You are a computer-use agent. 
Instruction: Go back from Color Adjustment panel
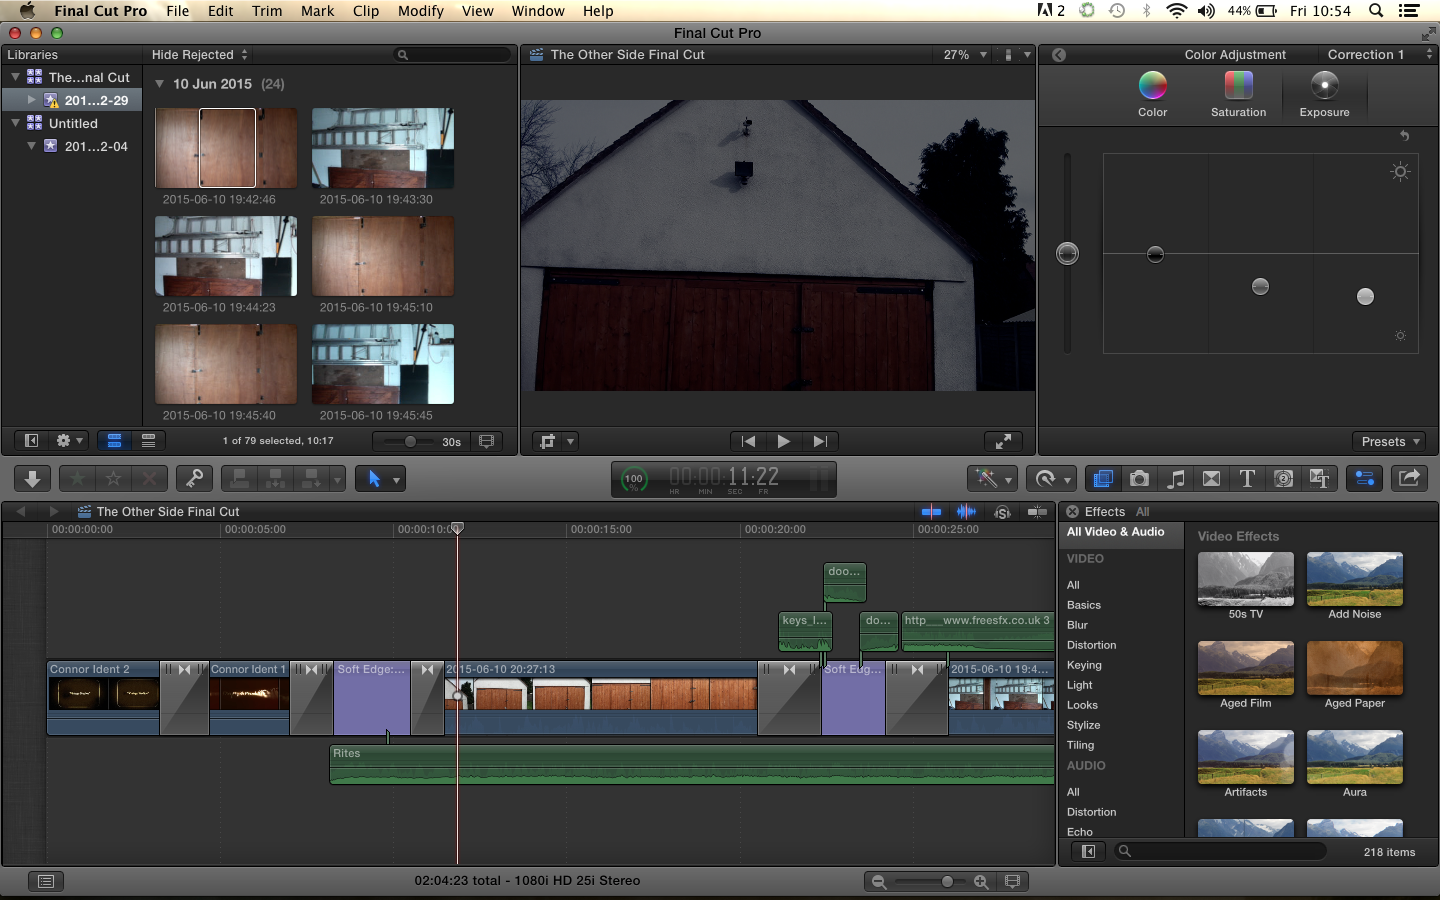tap(1059, 55)
